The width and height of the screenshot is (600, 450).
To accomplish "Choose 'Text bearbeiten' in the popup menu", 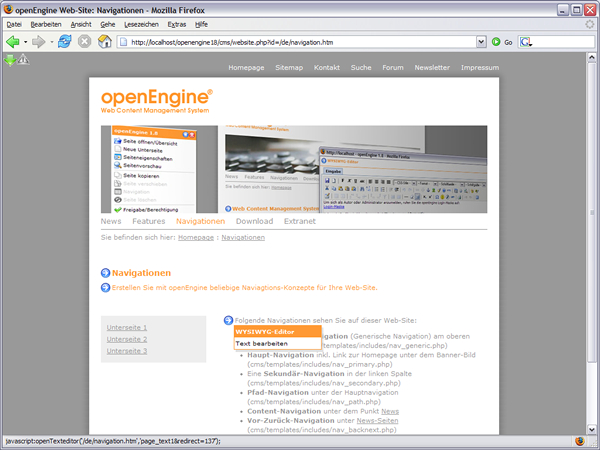I will [262, 343].
